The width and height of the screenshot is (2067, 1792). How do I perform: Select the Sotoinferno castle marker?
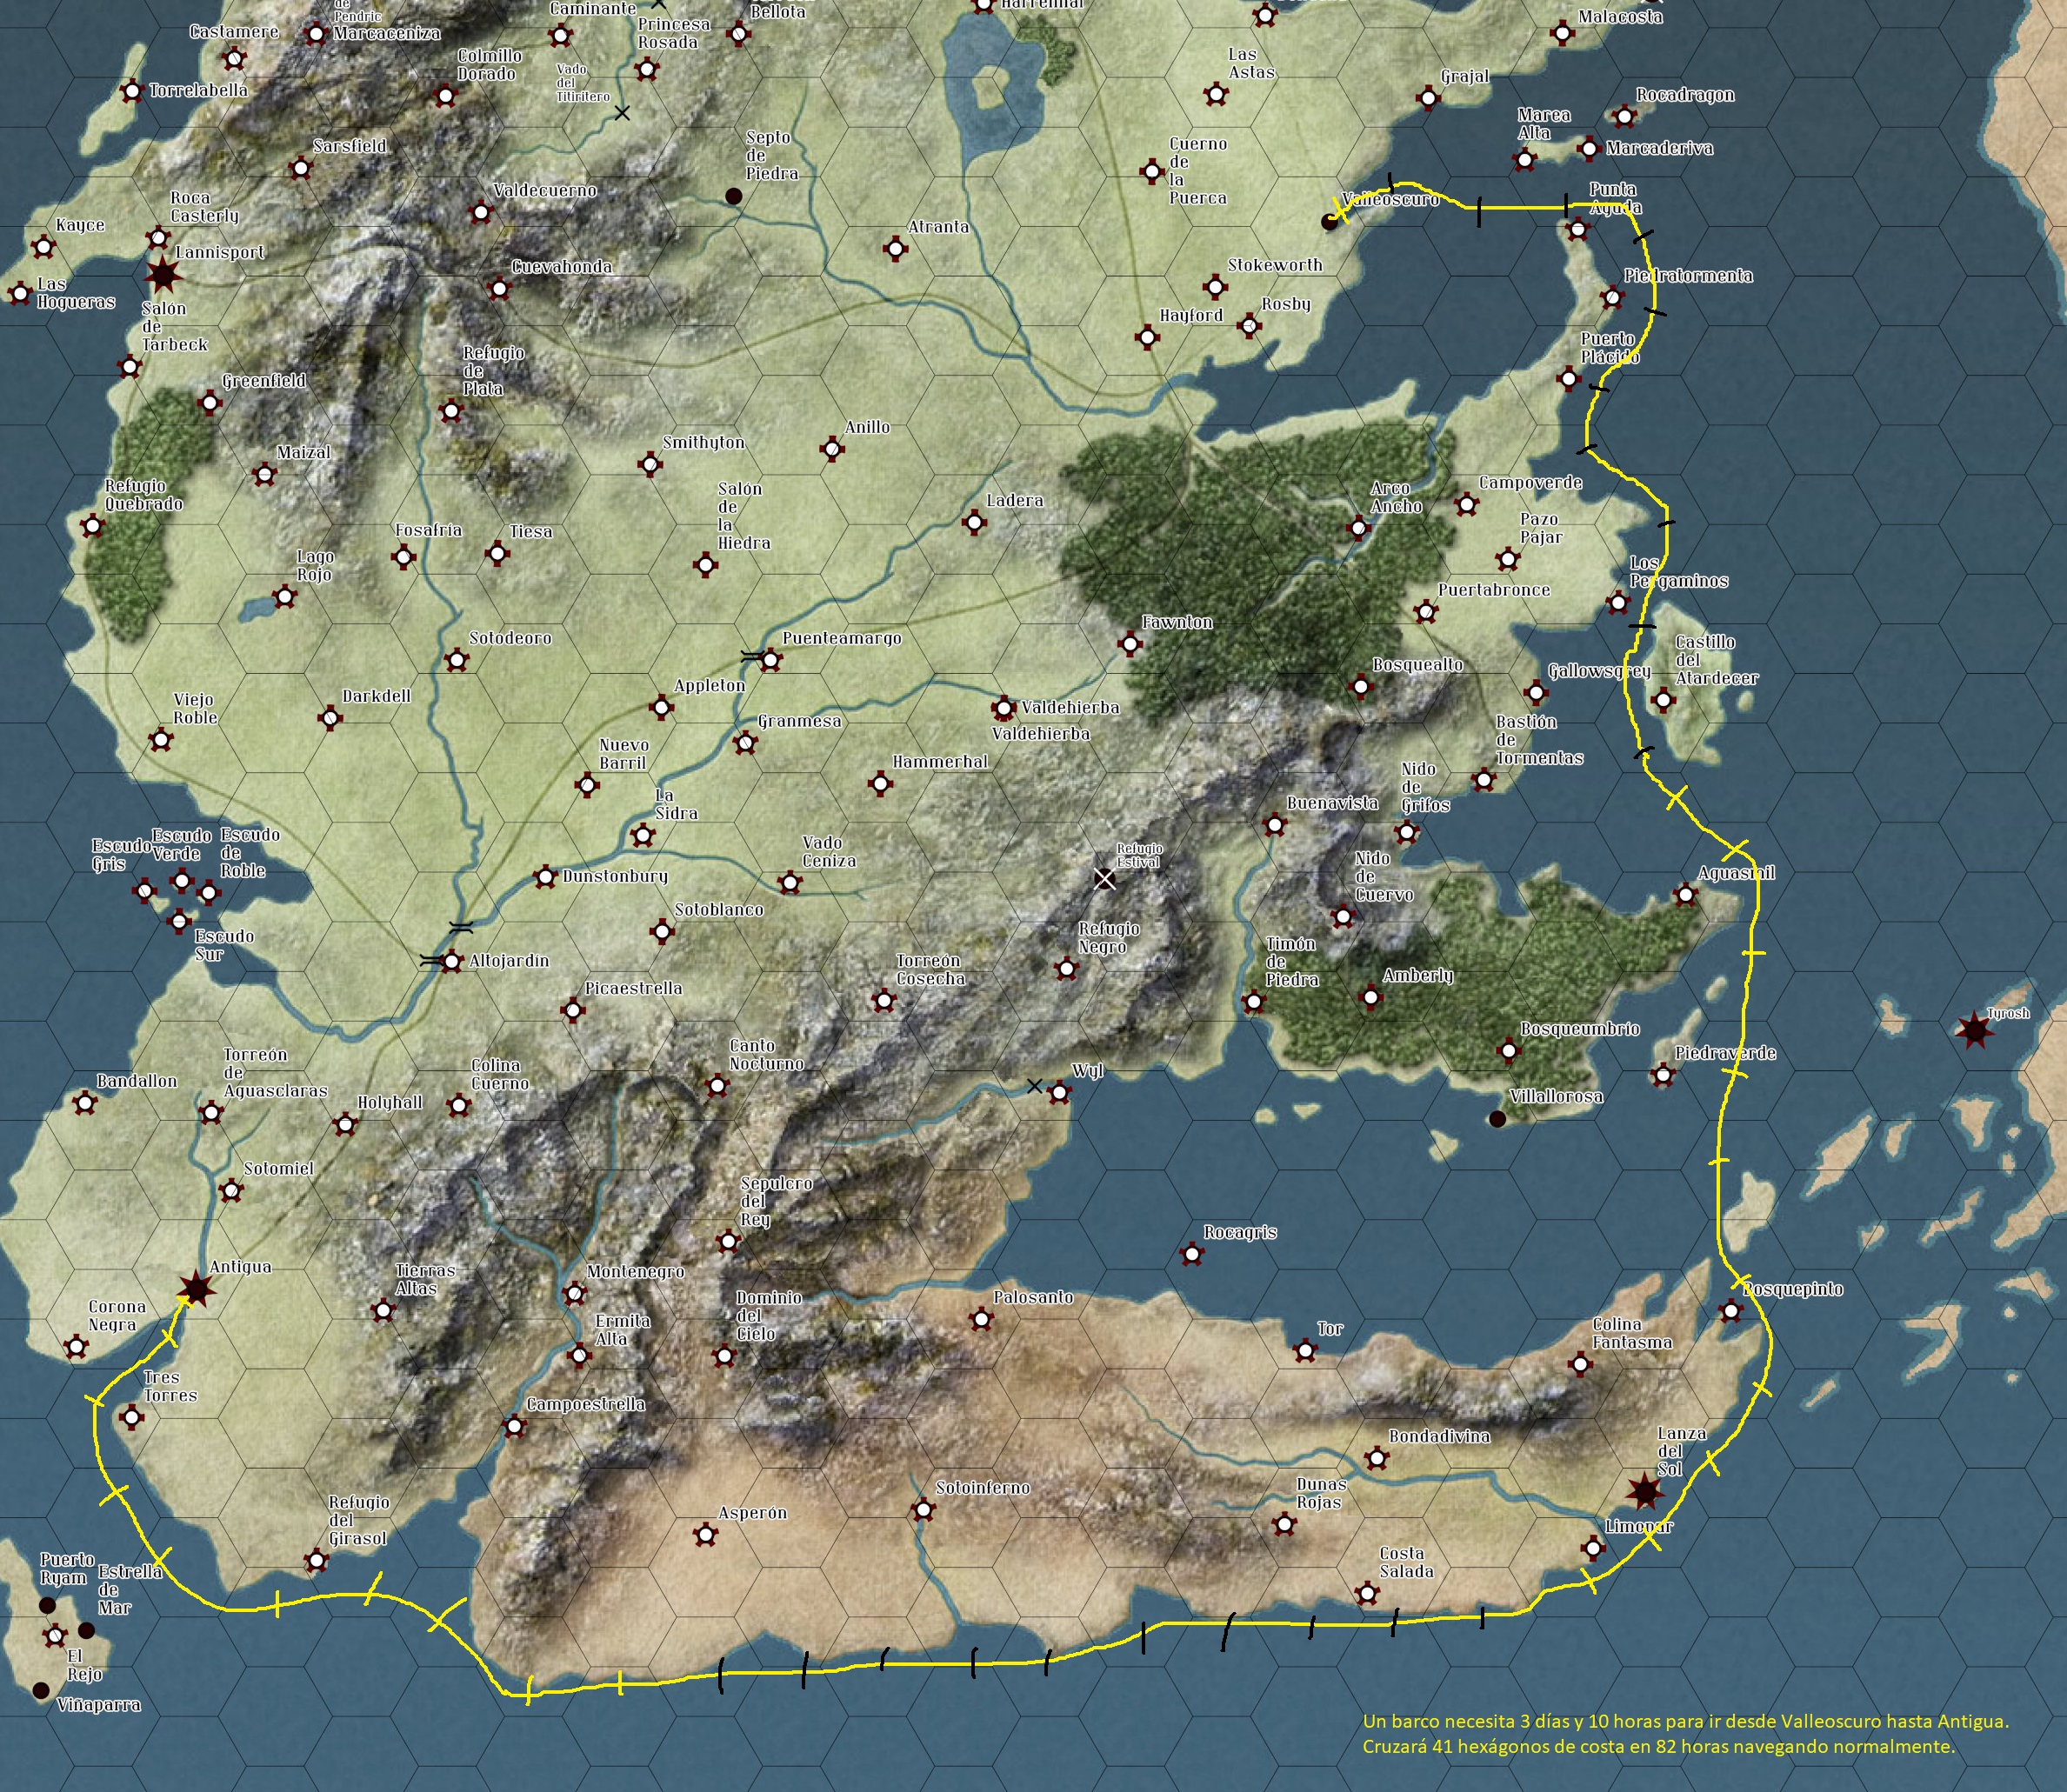tap(923, 1510)
